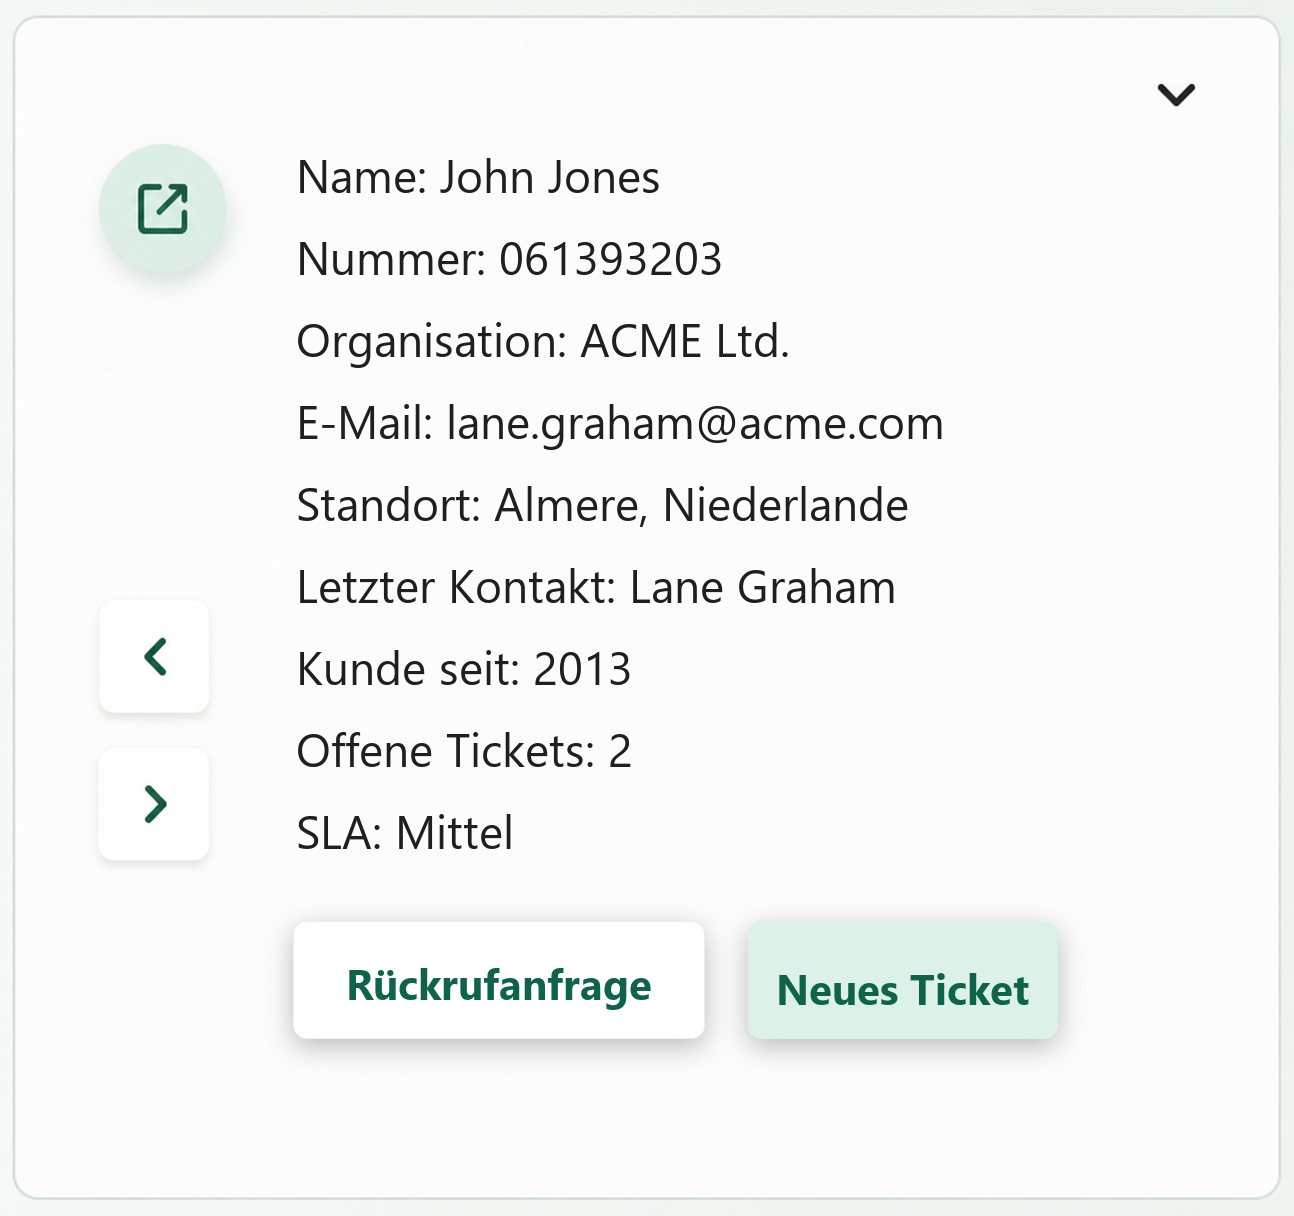Select the ACME Ltd. organisation name

[685, 342]
